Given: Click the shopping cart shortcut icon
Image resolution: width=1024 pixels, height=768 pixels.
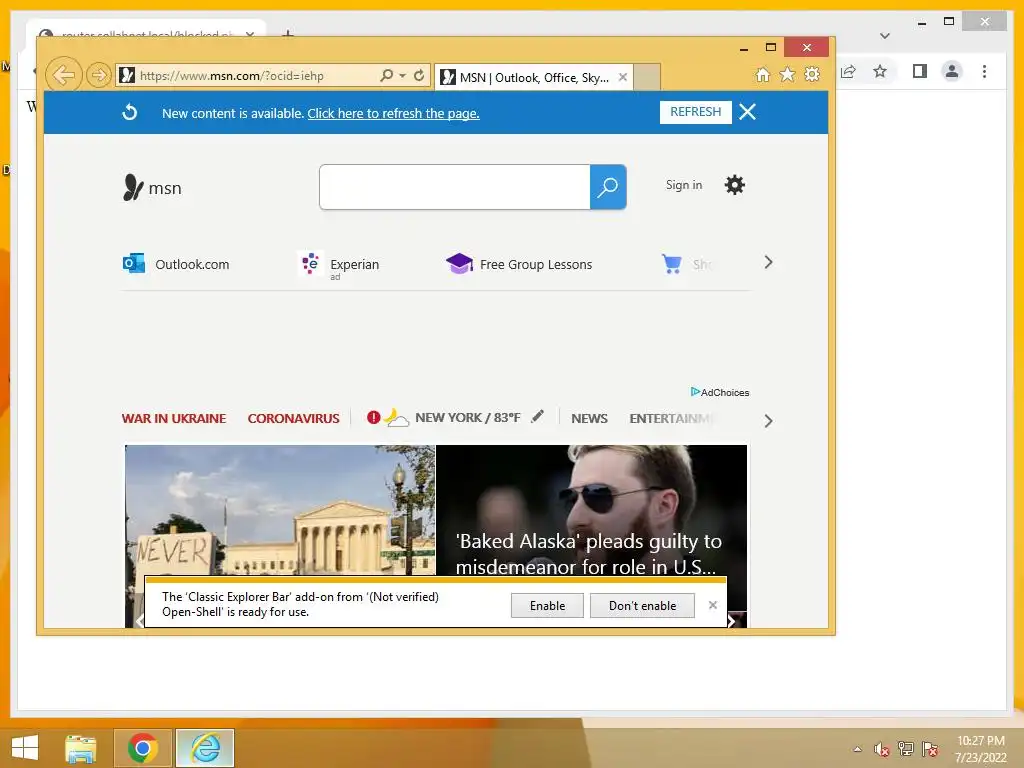Looking at the screenshot, I should pos(671,264).
